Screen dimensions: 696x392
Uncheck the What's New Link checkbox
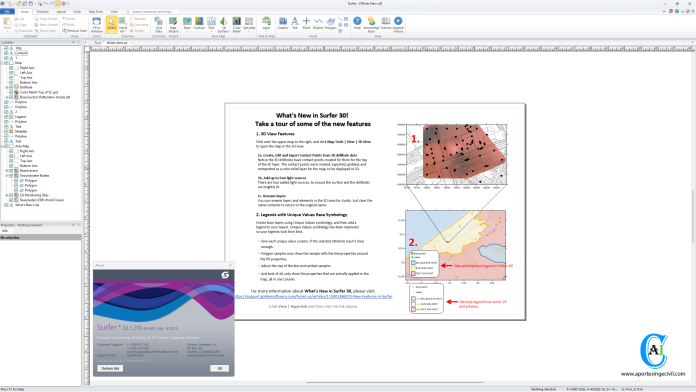[x=6, y=205]
